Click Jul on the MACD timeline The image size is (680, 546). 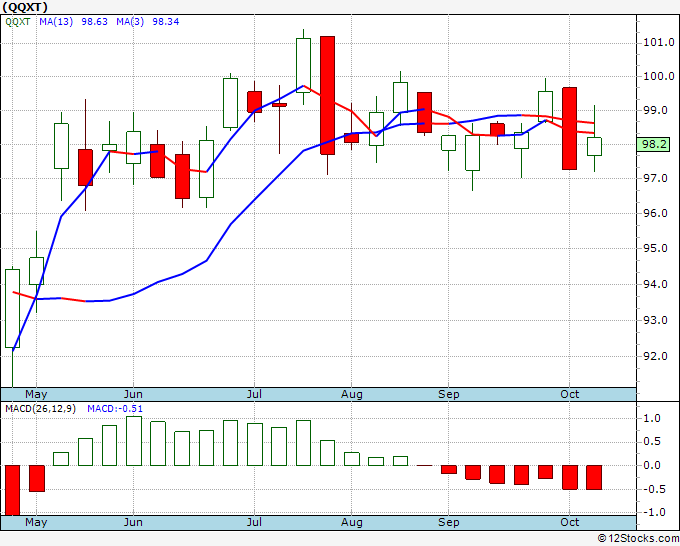click(x=254, y=522)
